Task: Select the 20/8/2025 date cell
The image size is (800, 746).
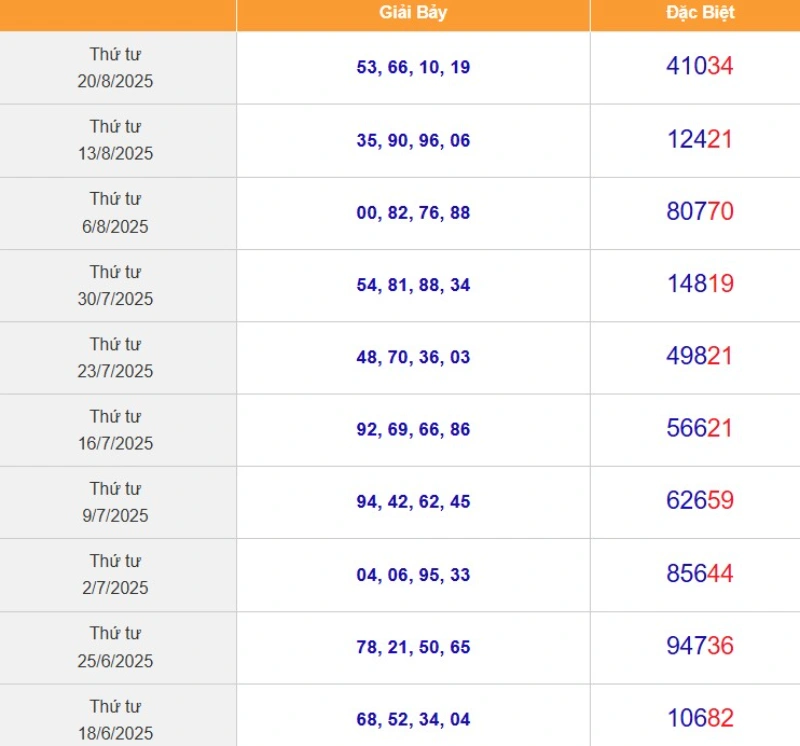Action: (x=117, y=68)
